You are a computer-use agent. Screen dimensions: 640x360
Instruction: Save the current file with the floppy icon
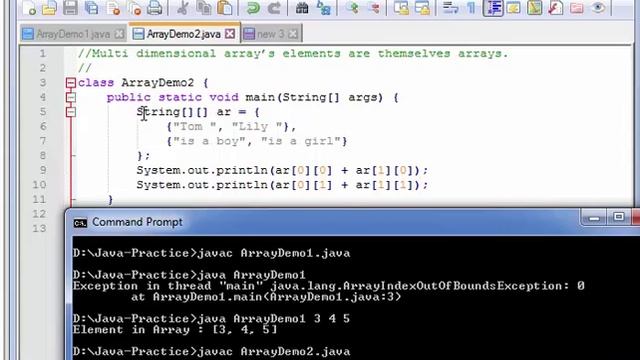[x=70, y=7]
